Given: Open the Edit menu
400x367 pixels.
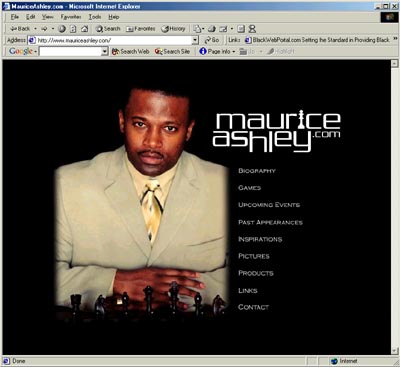Looking at the screenshot, I should 31,17.
